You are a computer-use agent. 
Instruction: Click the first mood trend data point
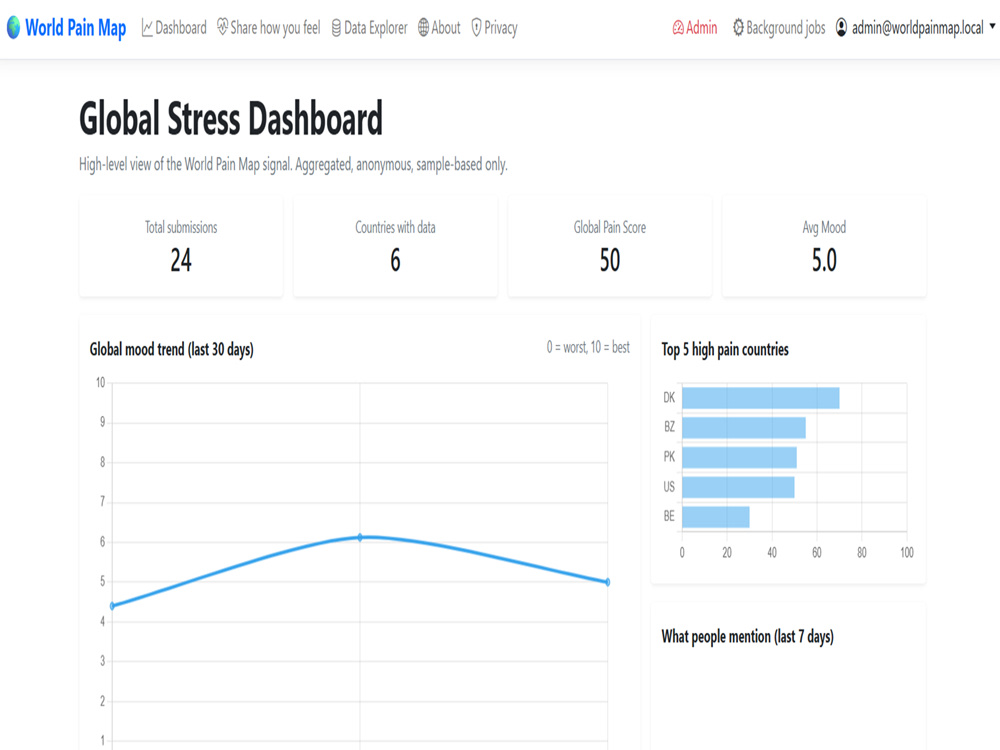(x=112, y=606)
